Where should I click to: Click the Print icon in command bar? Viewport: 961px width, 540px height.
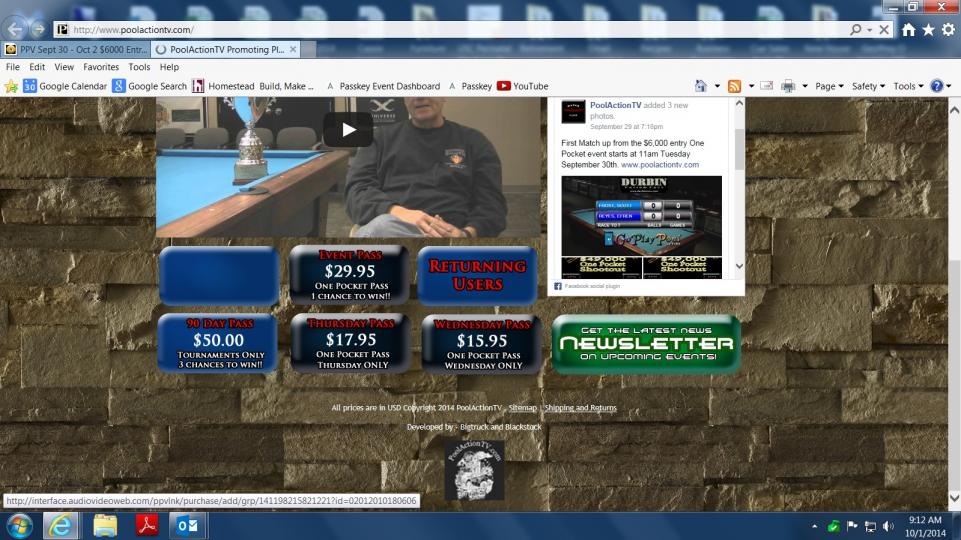click(x=787, y=86)
